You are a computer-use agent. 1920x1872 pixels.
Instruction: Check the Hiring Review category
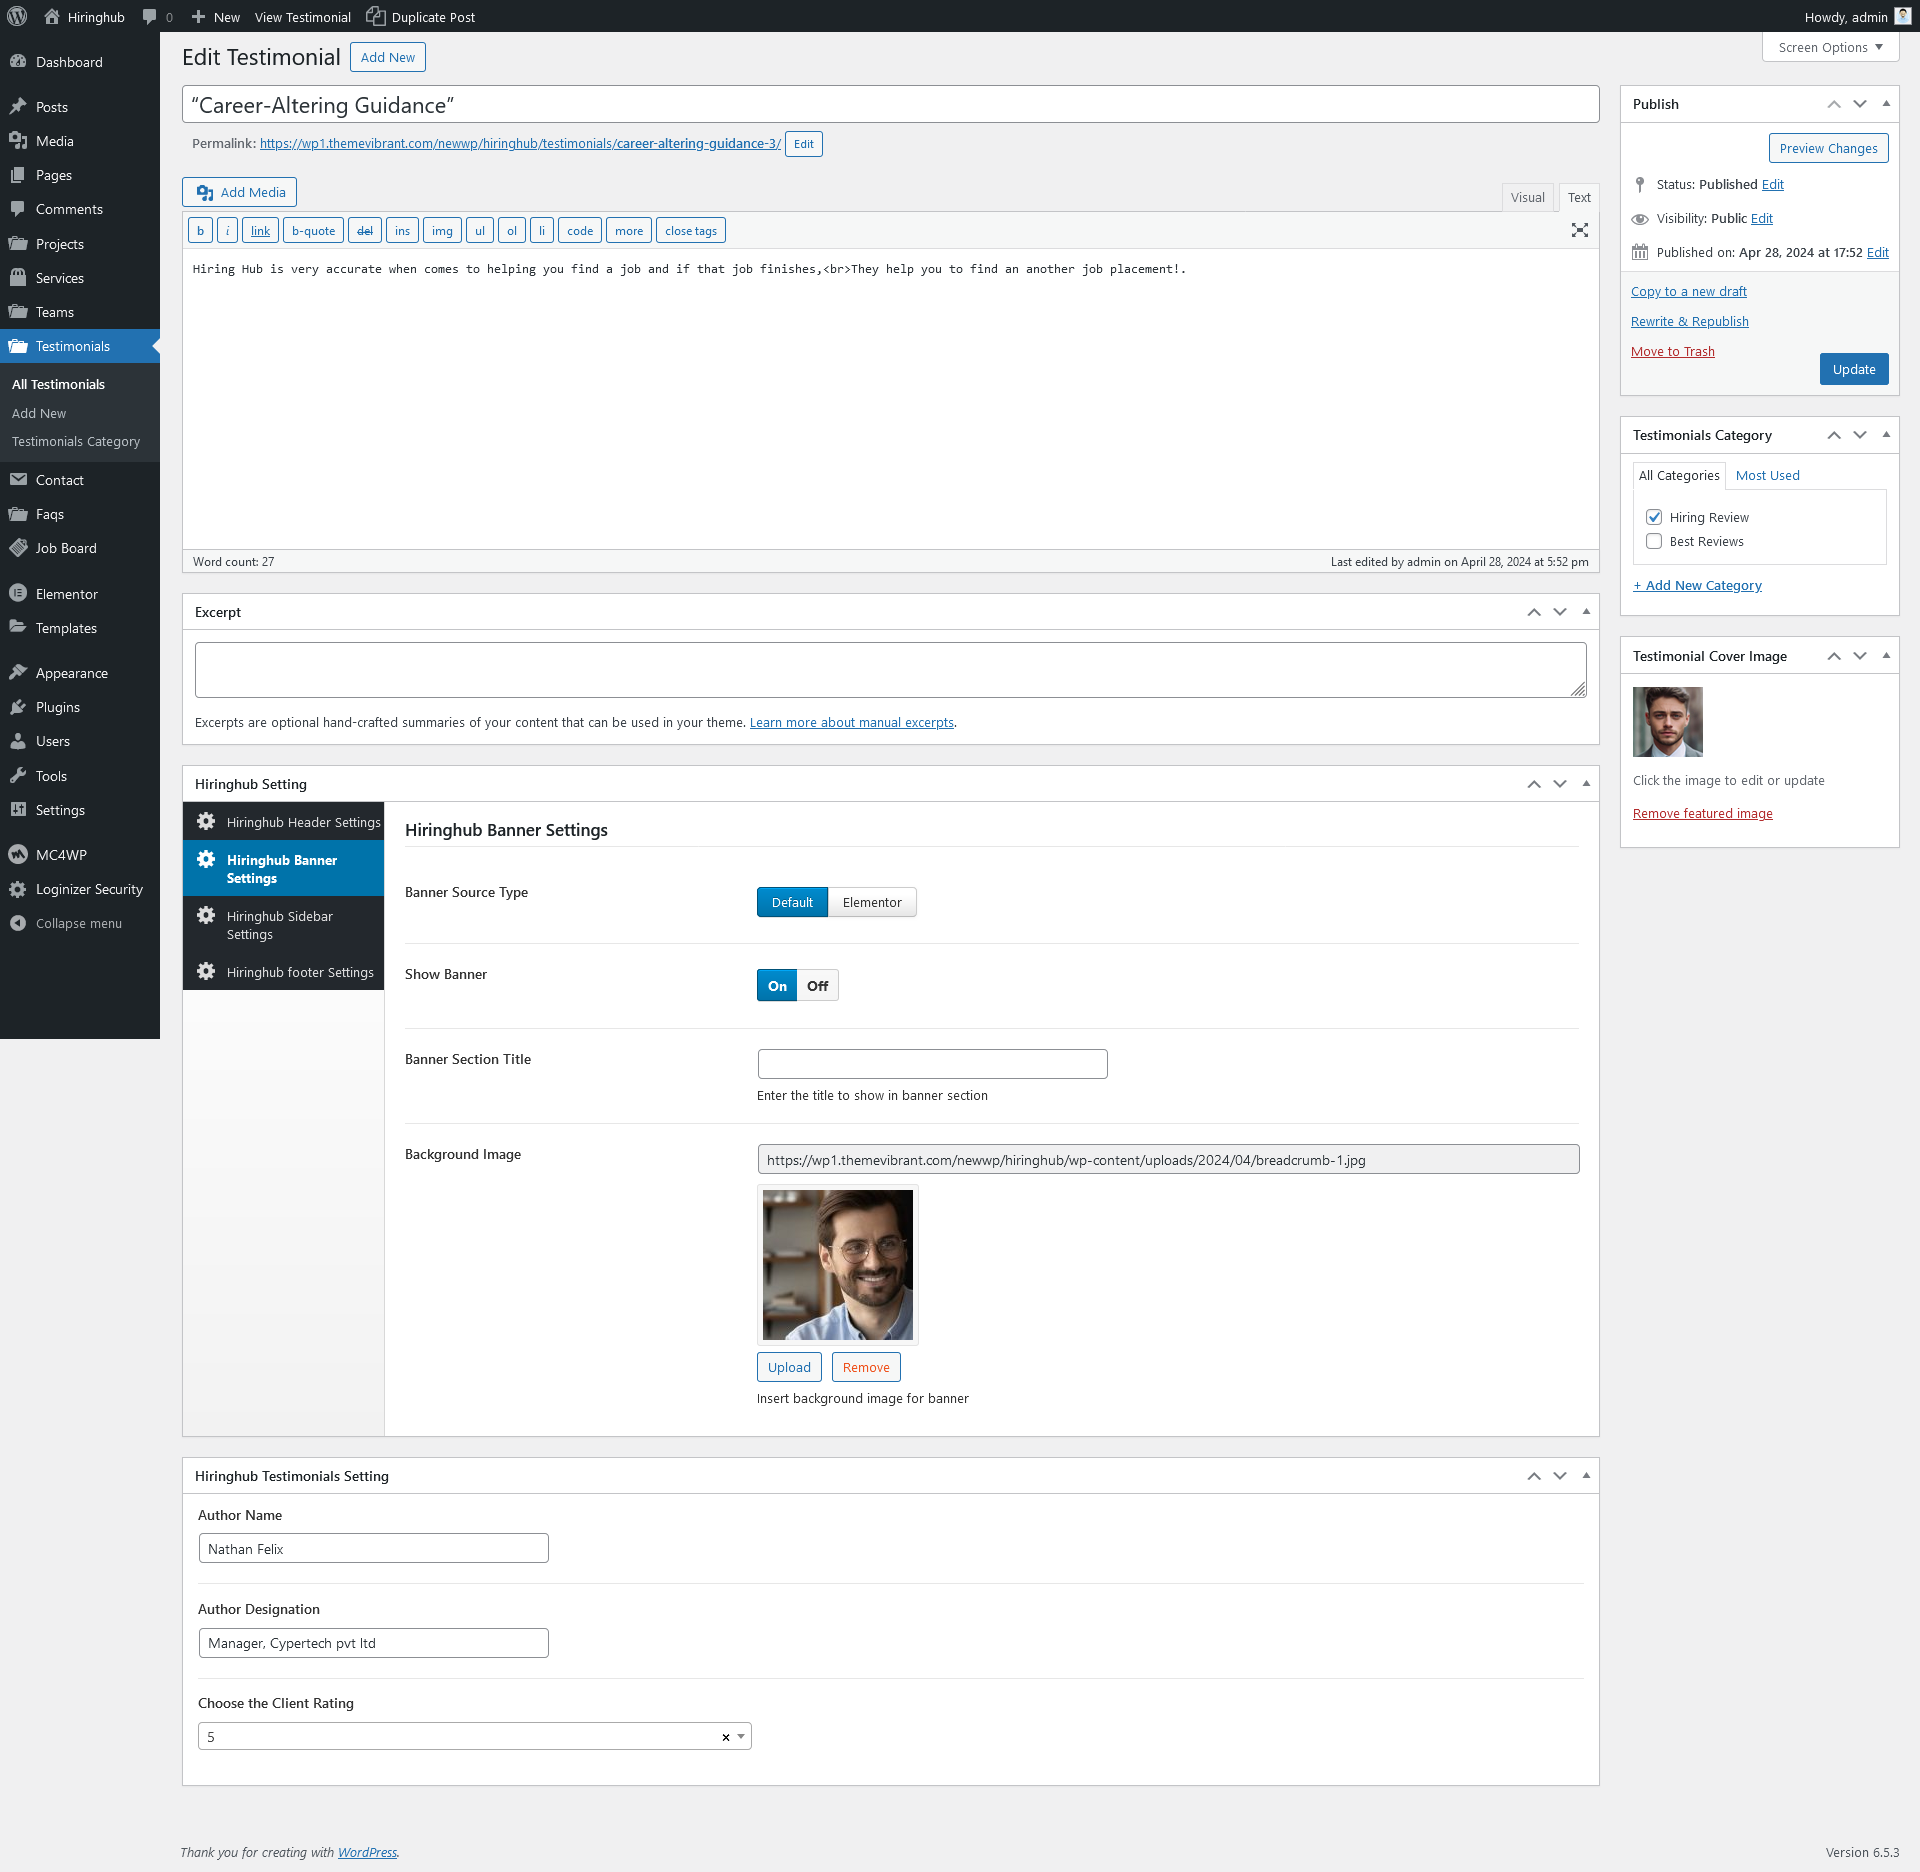click(1654, 517)
